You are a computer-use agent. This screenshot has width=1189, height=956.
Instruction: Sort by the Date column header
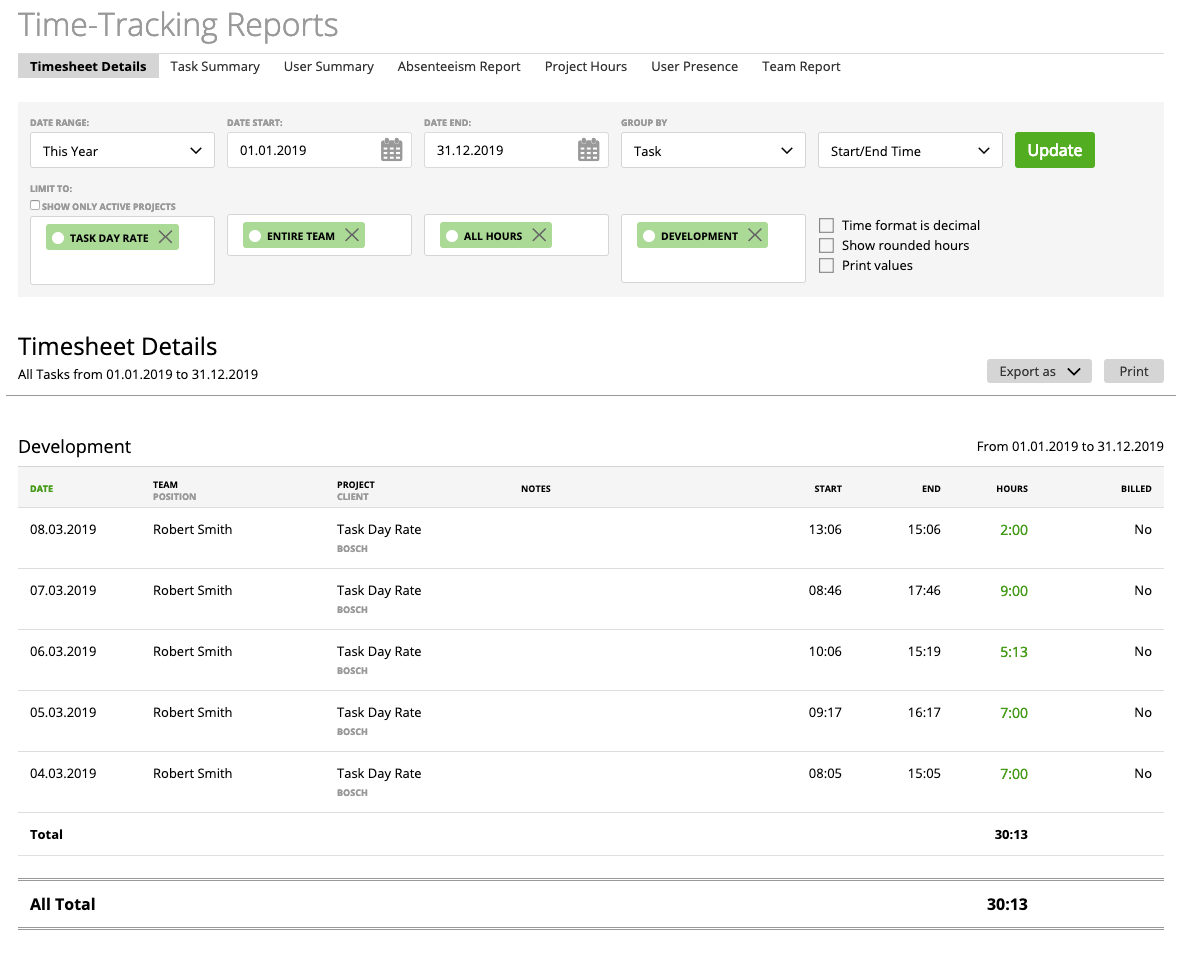[42, 489]
